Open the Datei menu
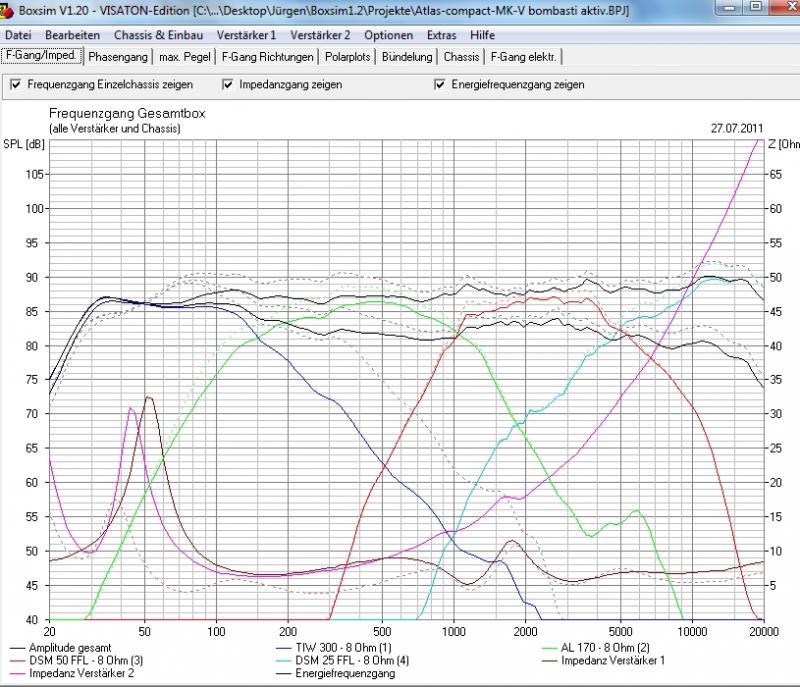800x687 pixels. (x=19, y=35)
